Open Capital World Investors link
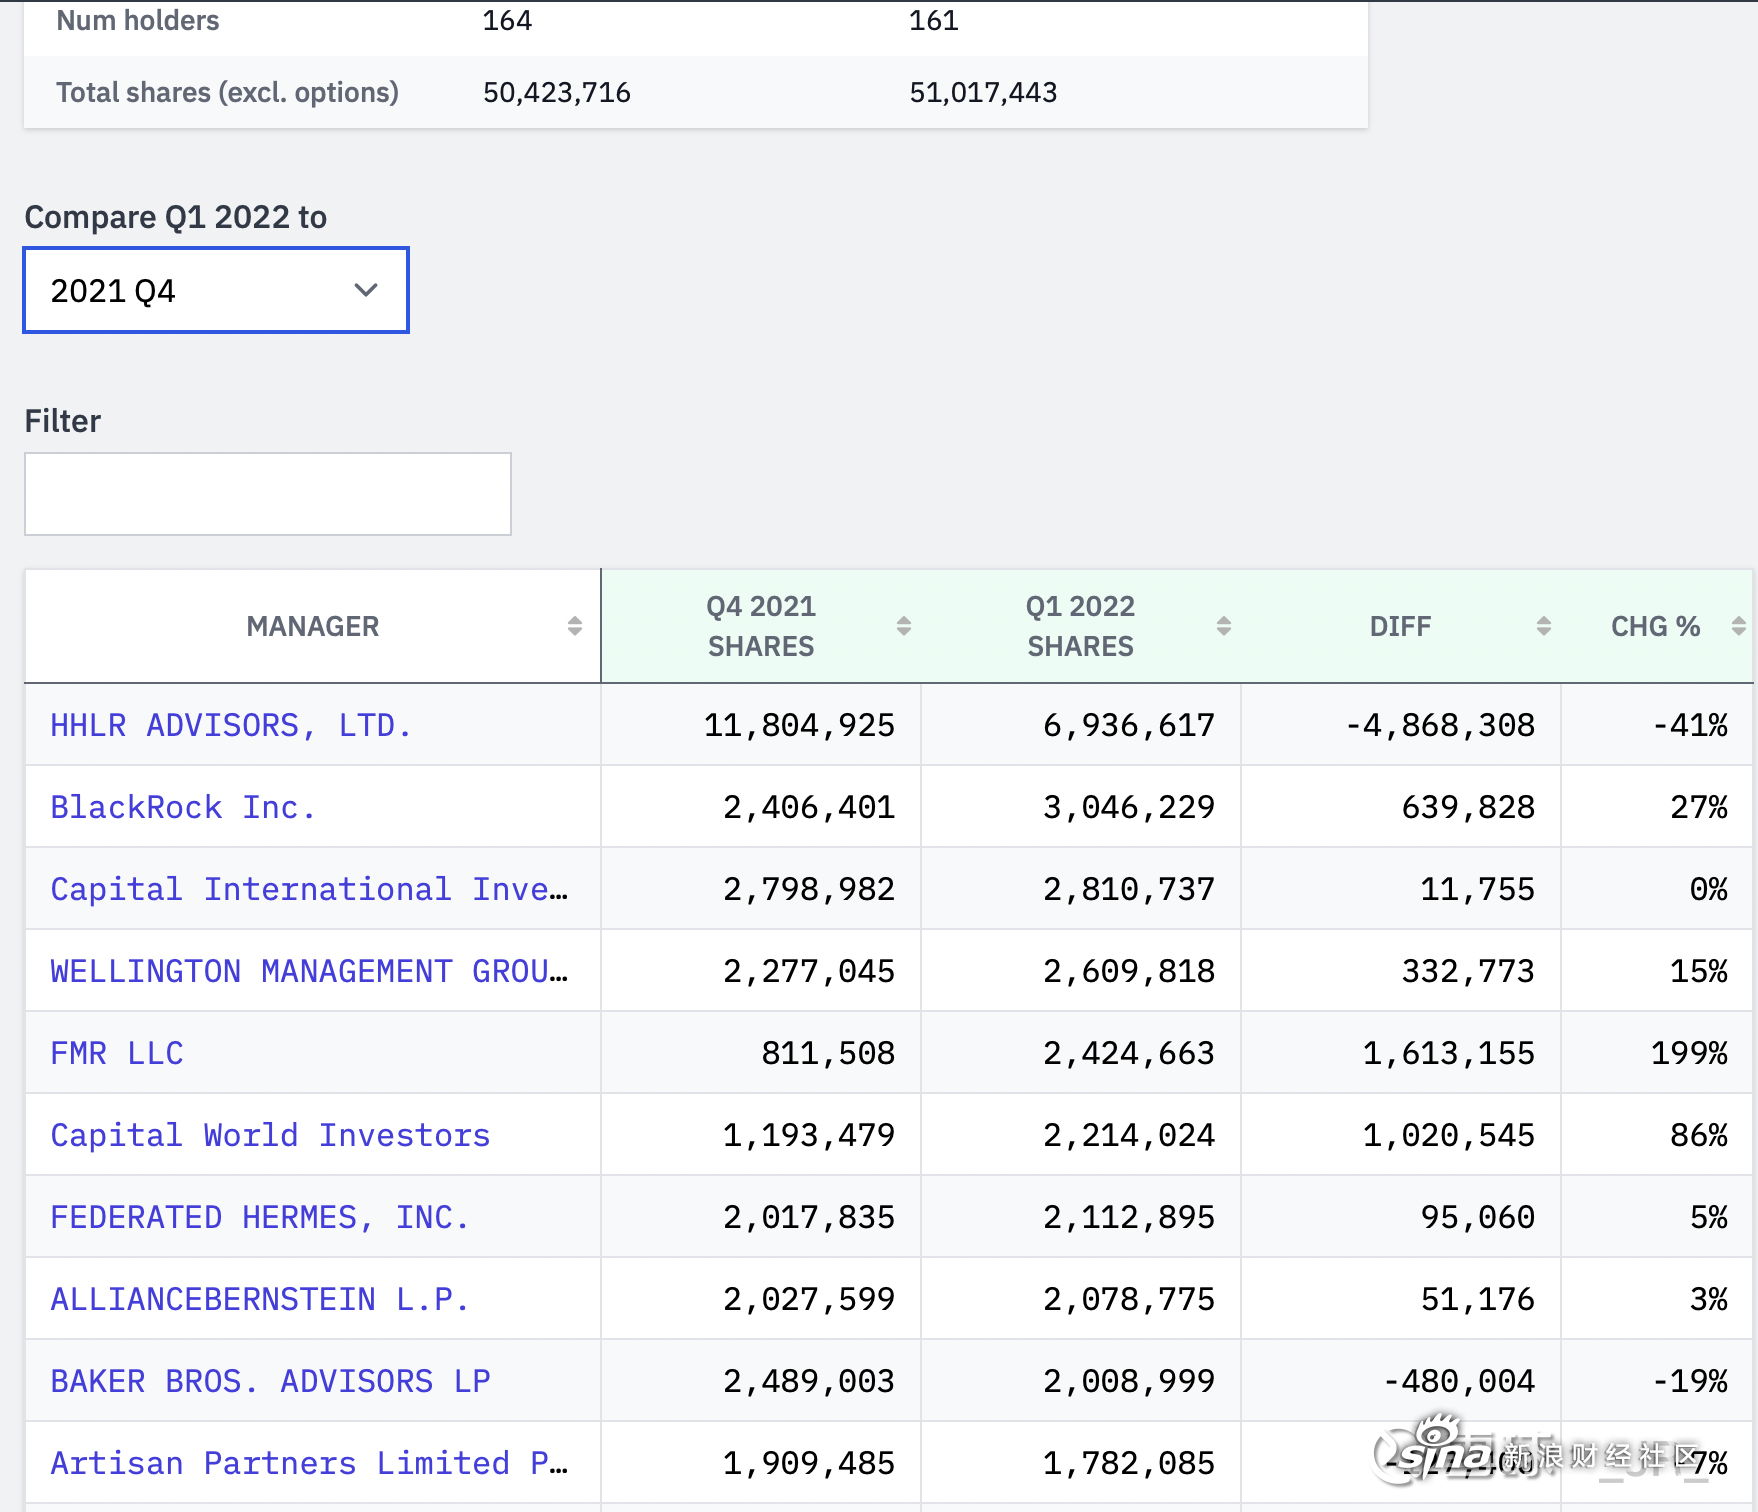This screenshot has height=1512, width=1758. [x=270, y=1135]
